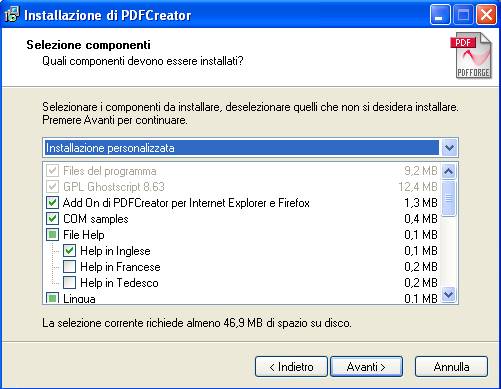The width and height of the screenshot is (501, 389).
Task: Click the component list scroll-down arrow
Action: point(449,295)
